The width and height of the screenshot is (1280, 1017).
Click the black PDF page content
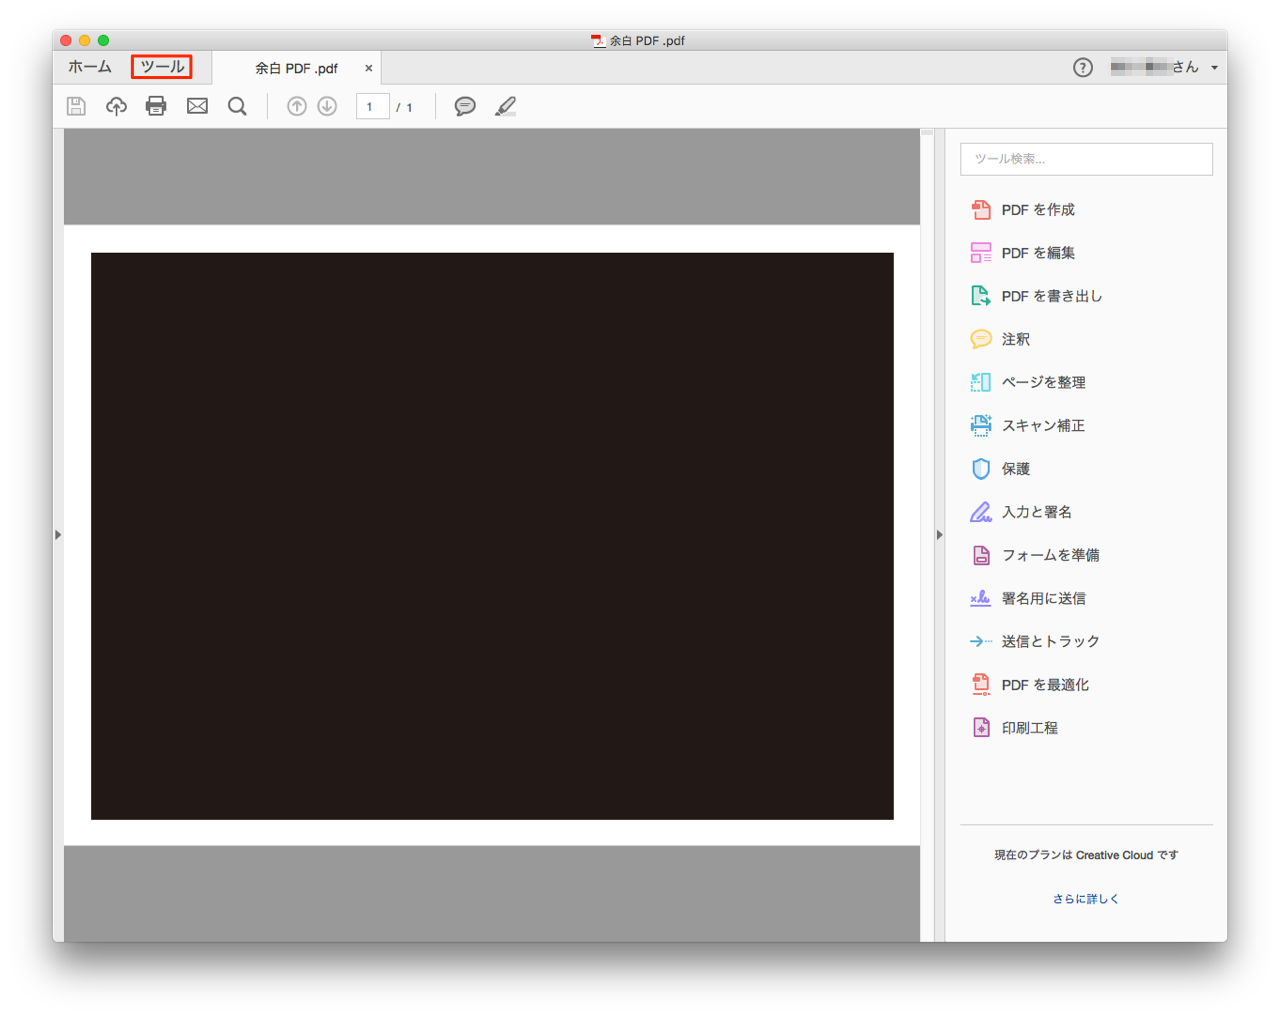(492, 536)
